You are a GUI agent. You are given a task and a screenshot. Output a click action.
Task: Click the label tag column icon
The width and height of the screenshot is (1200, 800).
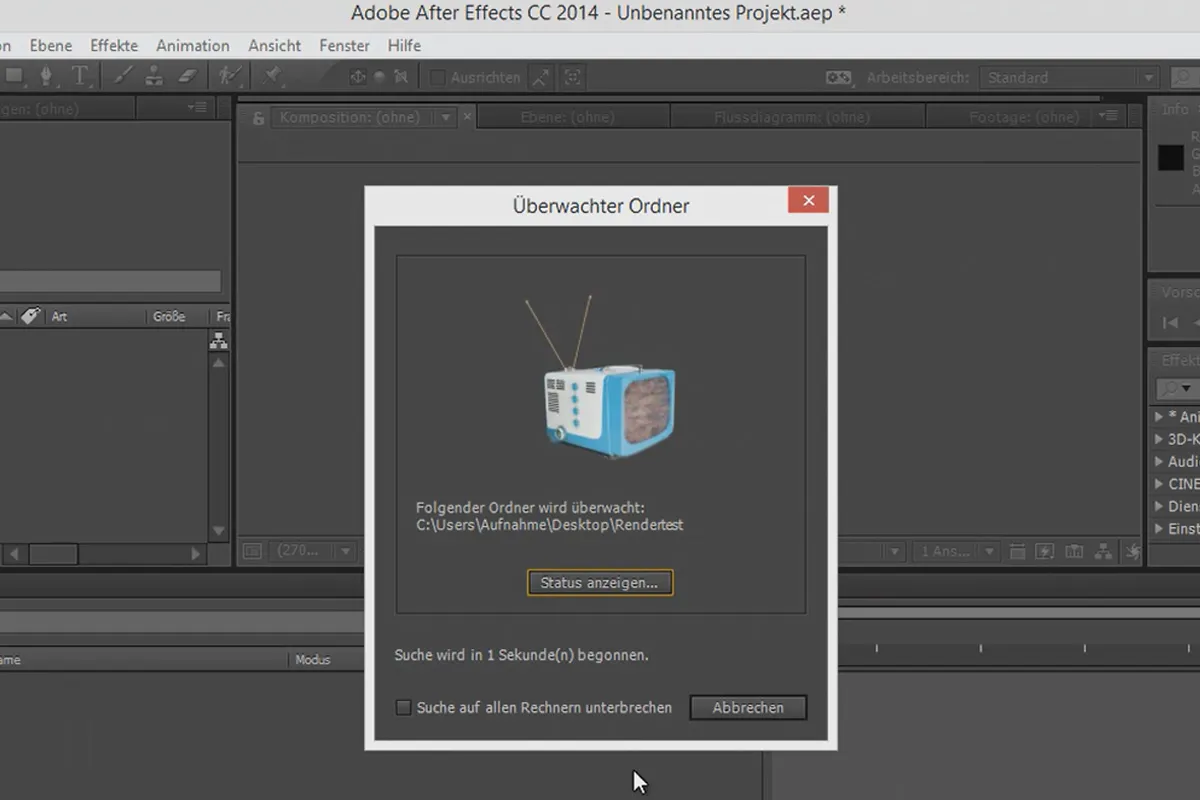[x=31, y=316]
